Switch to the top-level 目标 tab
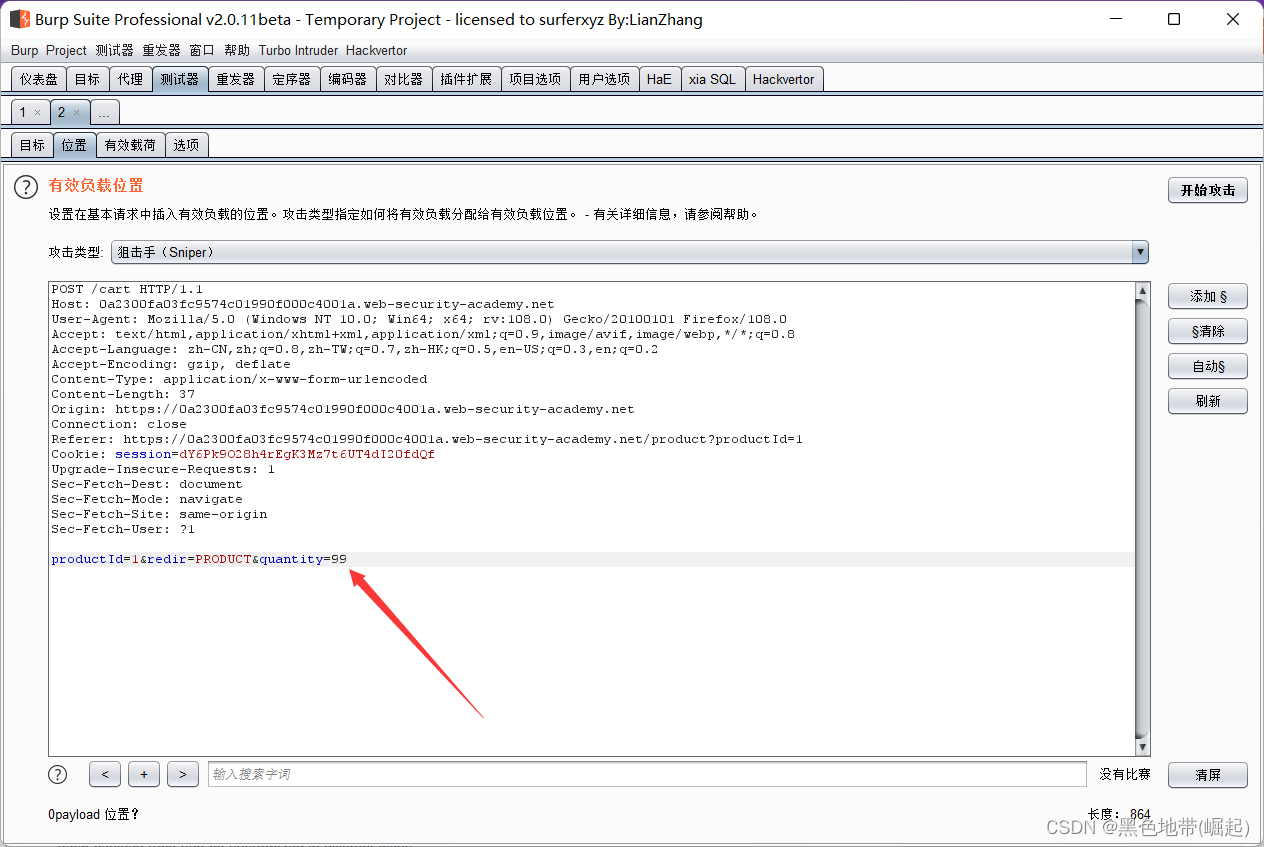The width and height of the screenshot is (1264, 847). [87, 79]
